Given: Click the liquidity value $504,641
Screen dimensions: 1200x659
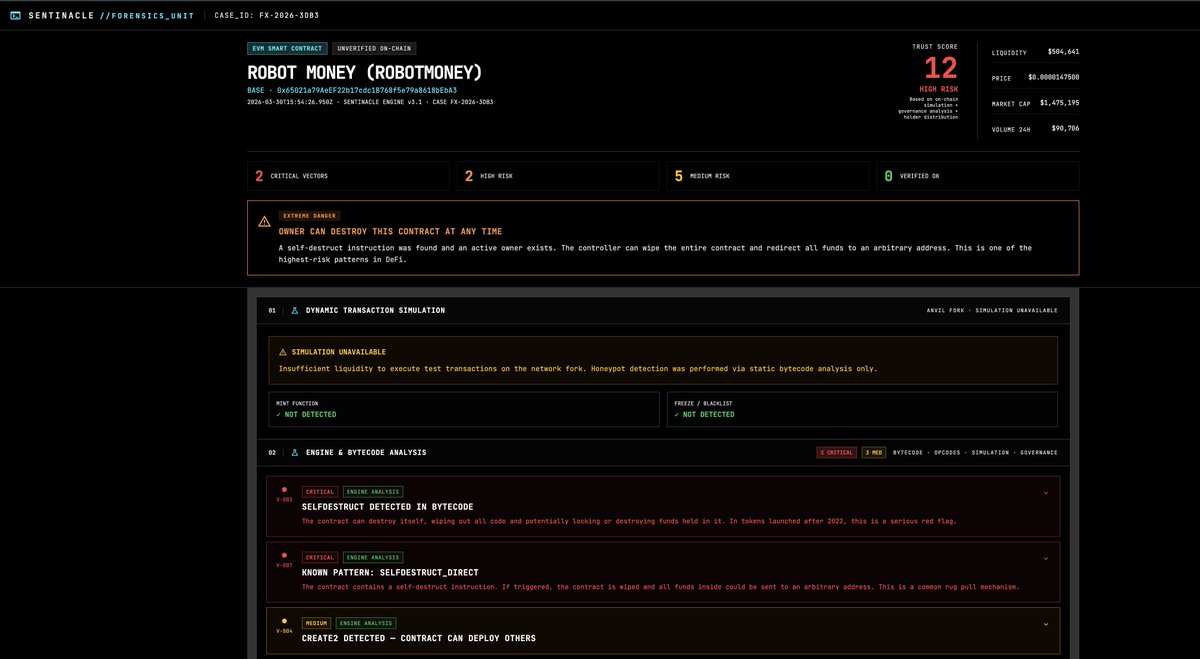Looking at the screenshot, I should click(x=1063, y=52).
